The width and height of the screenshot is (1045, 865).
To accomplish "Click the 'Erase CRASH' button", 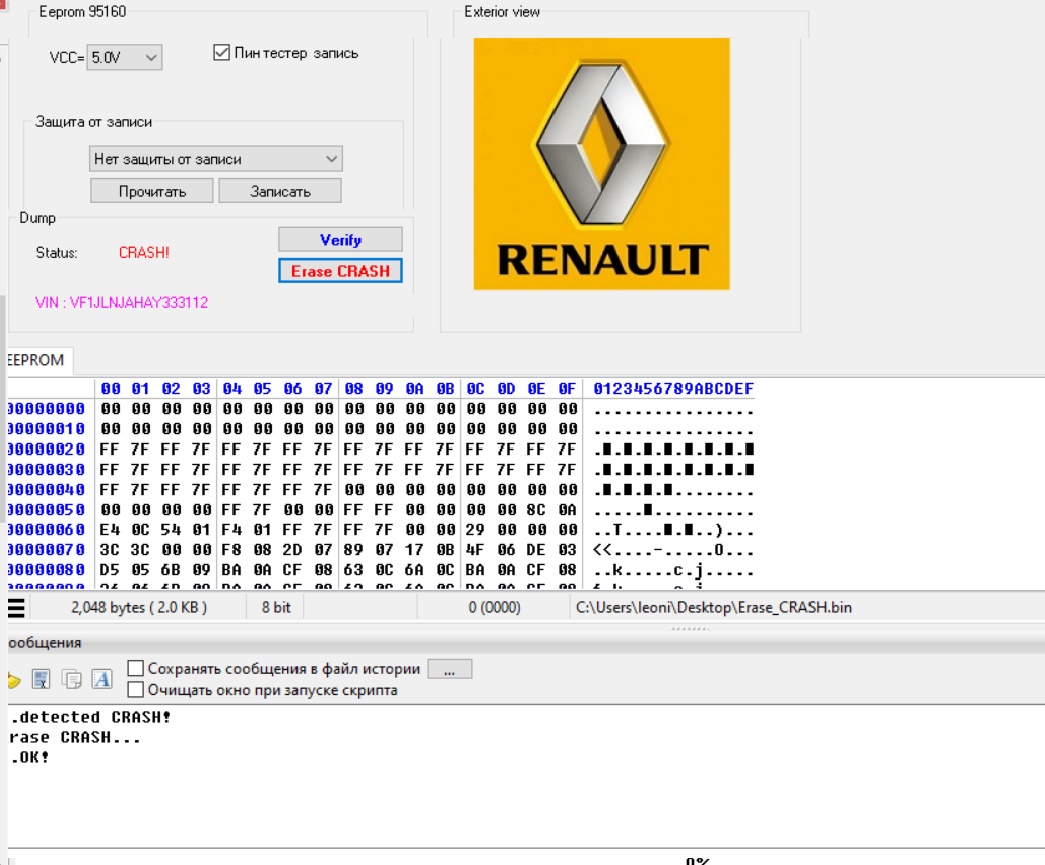I will 340,271.
